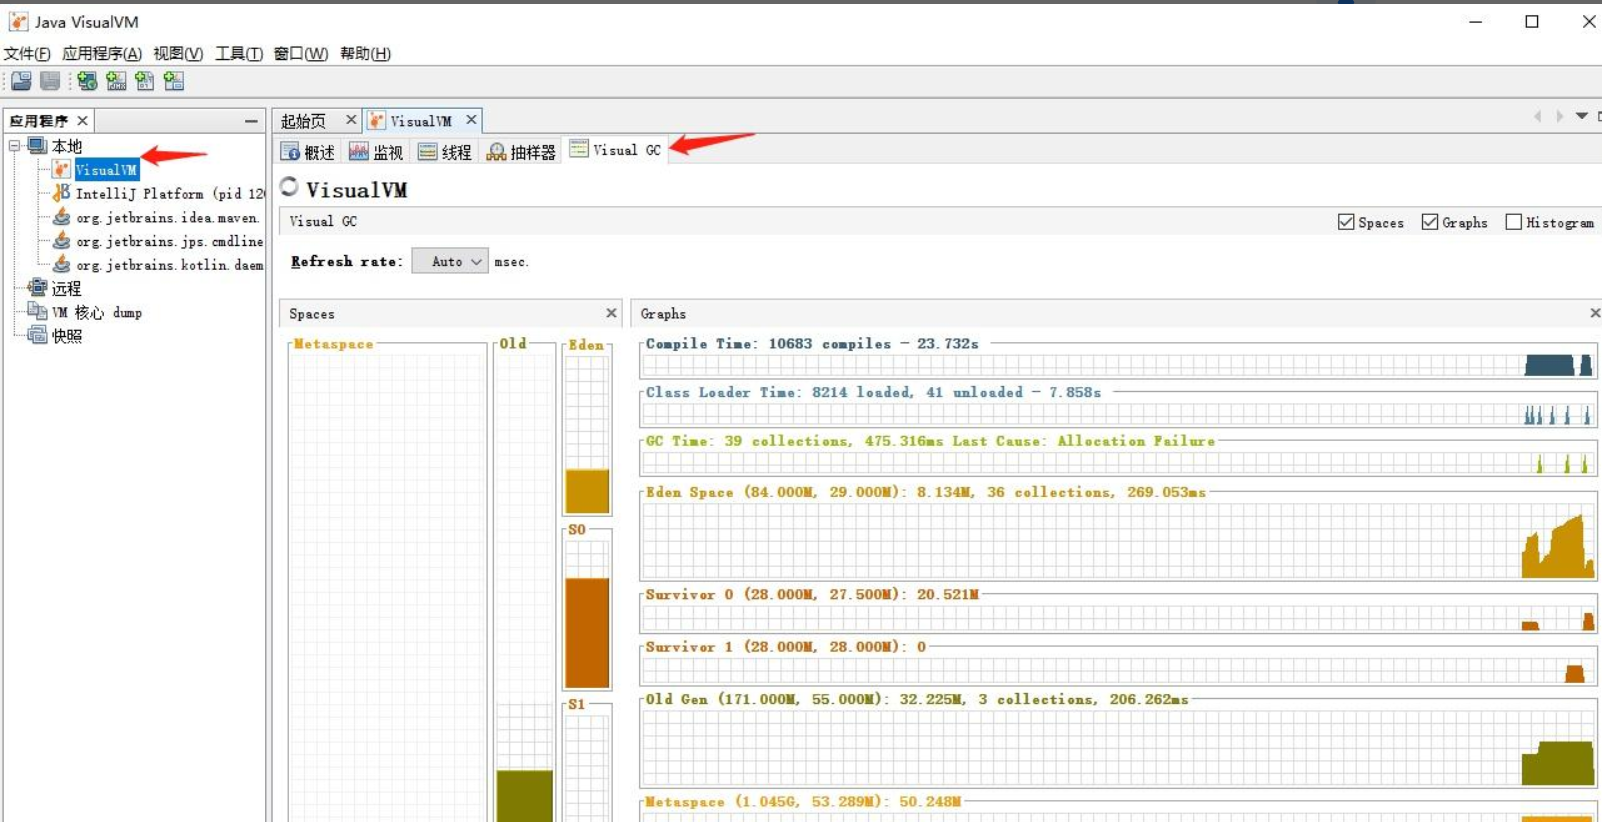
Task: Click the Java VisualVM title bar logo
Action: (x=18, y=21)
